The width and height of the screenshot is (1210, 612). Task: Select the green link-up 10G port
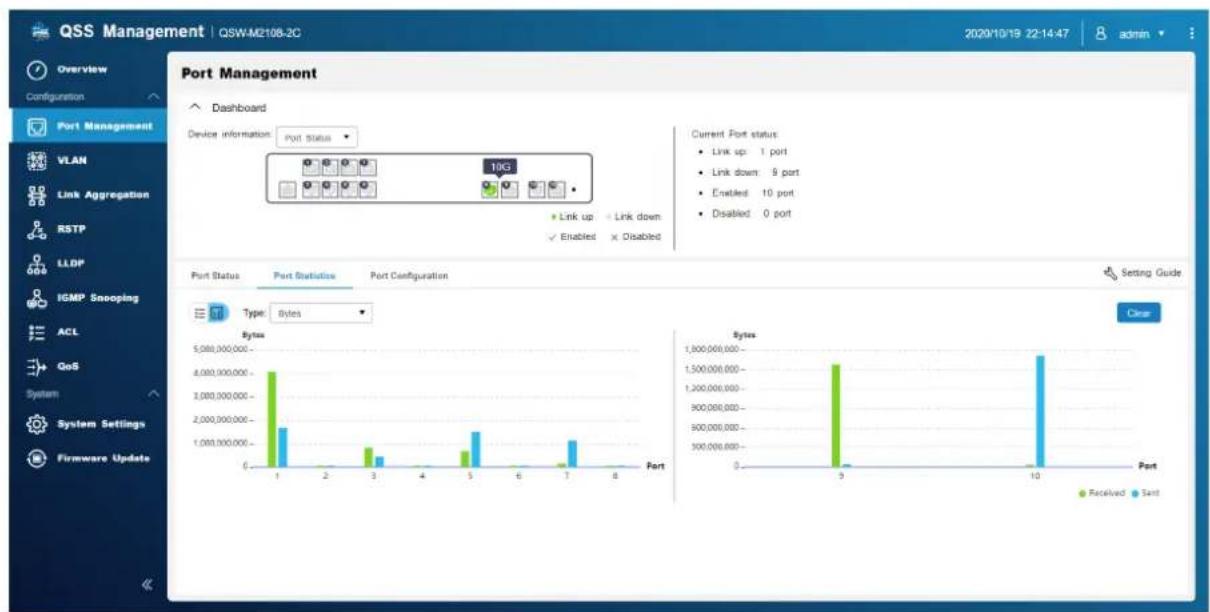tap(489, 190)
